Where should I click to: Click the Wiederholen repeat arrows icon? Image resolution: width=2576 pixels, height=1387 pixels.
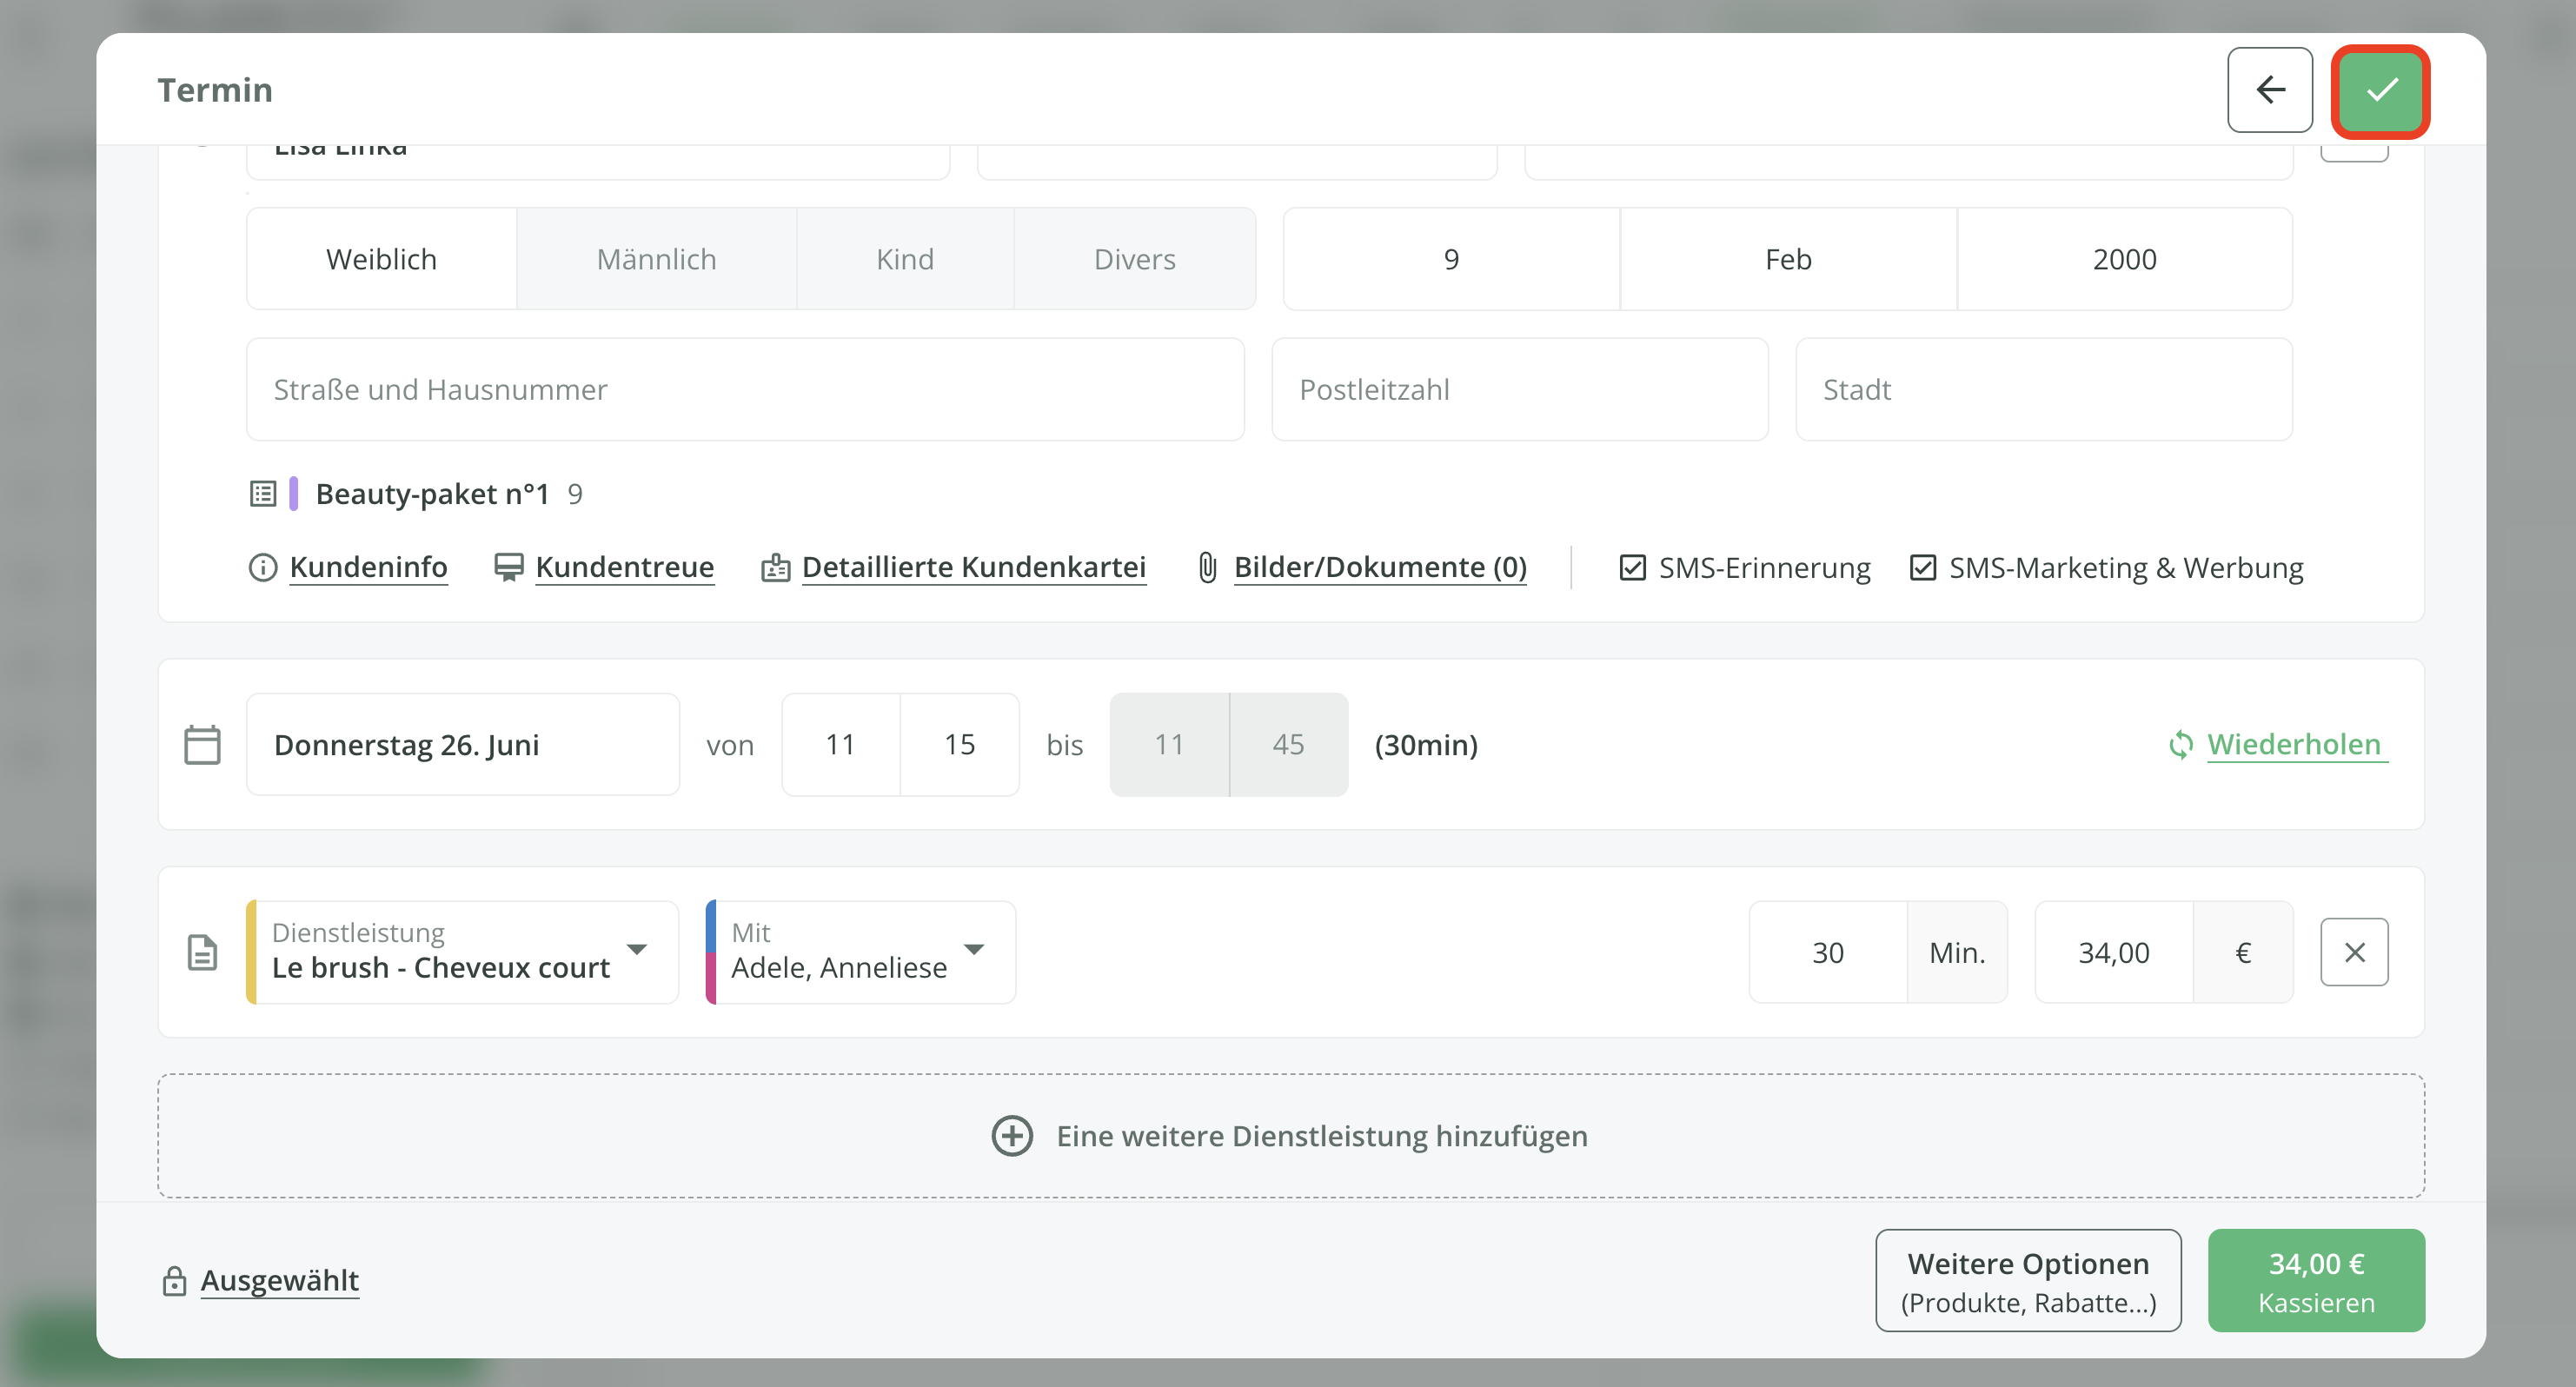click(2180, 745)
